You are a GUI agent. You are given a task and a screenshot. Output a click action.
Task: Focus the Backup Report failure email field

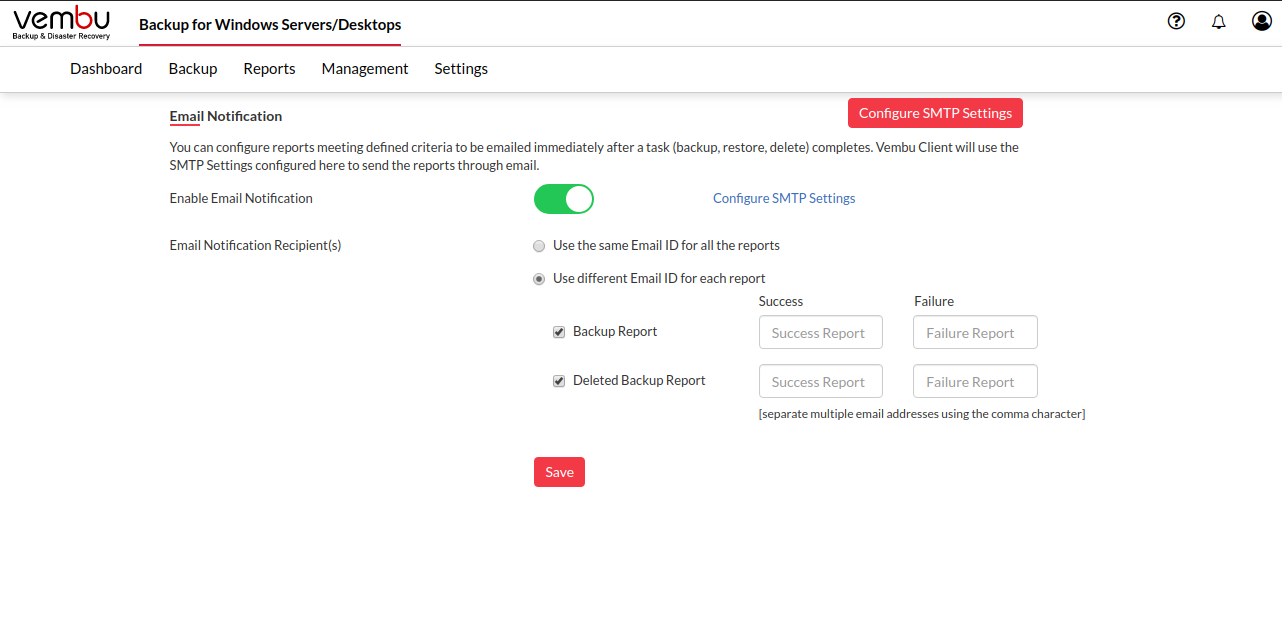975,333
